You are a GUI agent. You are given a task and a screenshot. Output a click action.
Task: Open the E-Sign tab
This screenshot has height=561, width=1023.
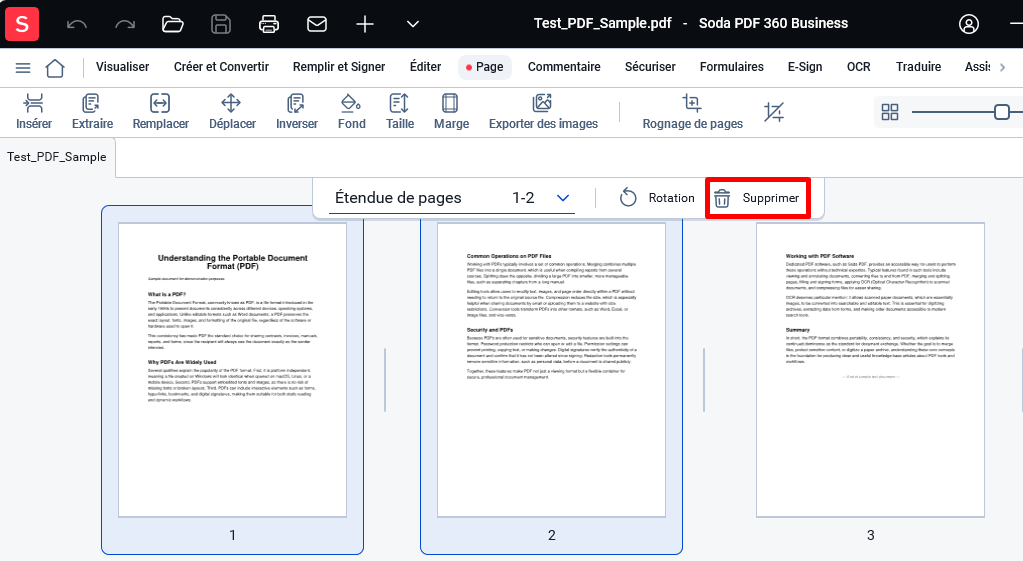click(x=804, y=67)
